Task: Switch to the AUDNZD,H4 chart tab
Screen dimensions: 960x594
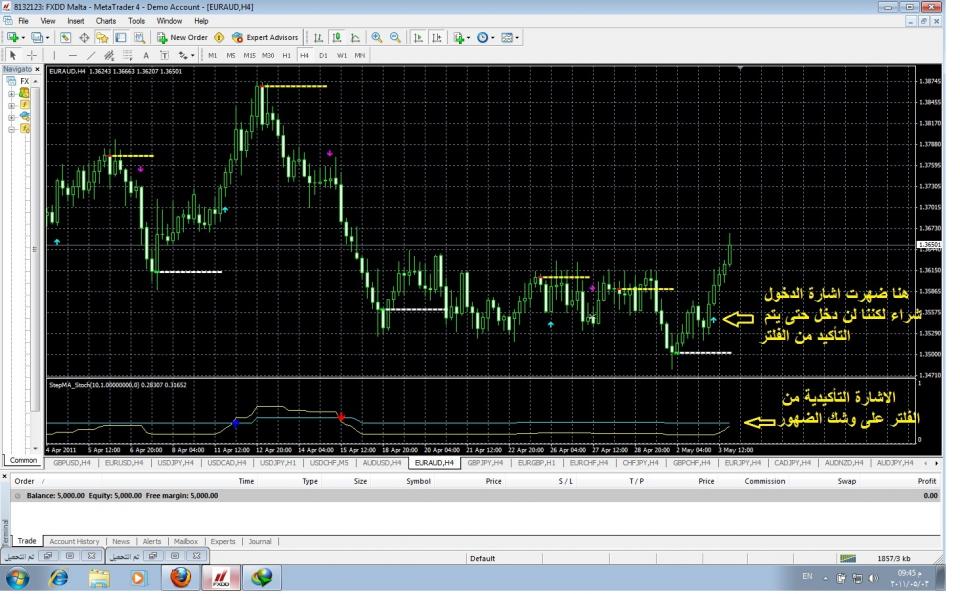Action: [x=843, y=463]
